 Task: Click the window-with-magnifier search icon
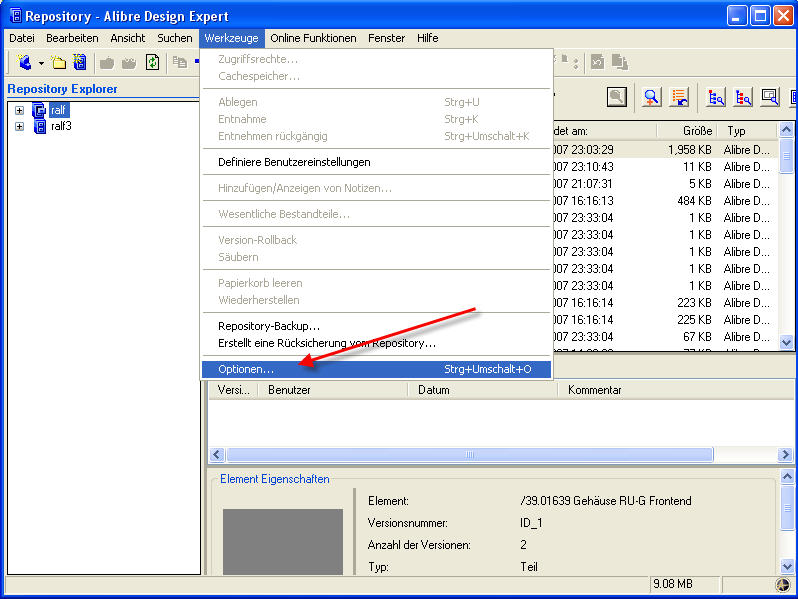pyautogui.click(x=770, y=96)
